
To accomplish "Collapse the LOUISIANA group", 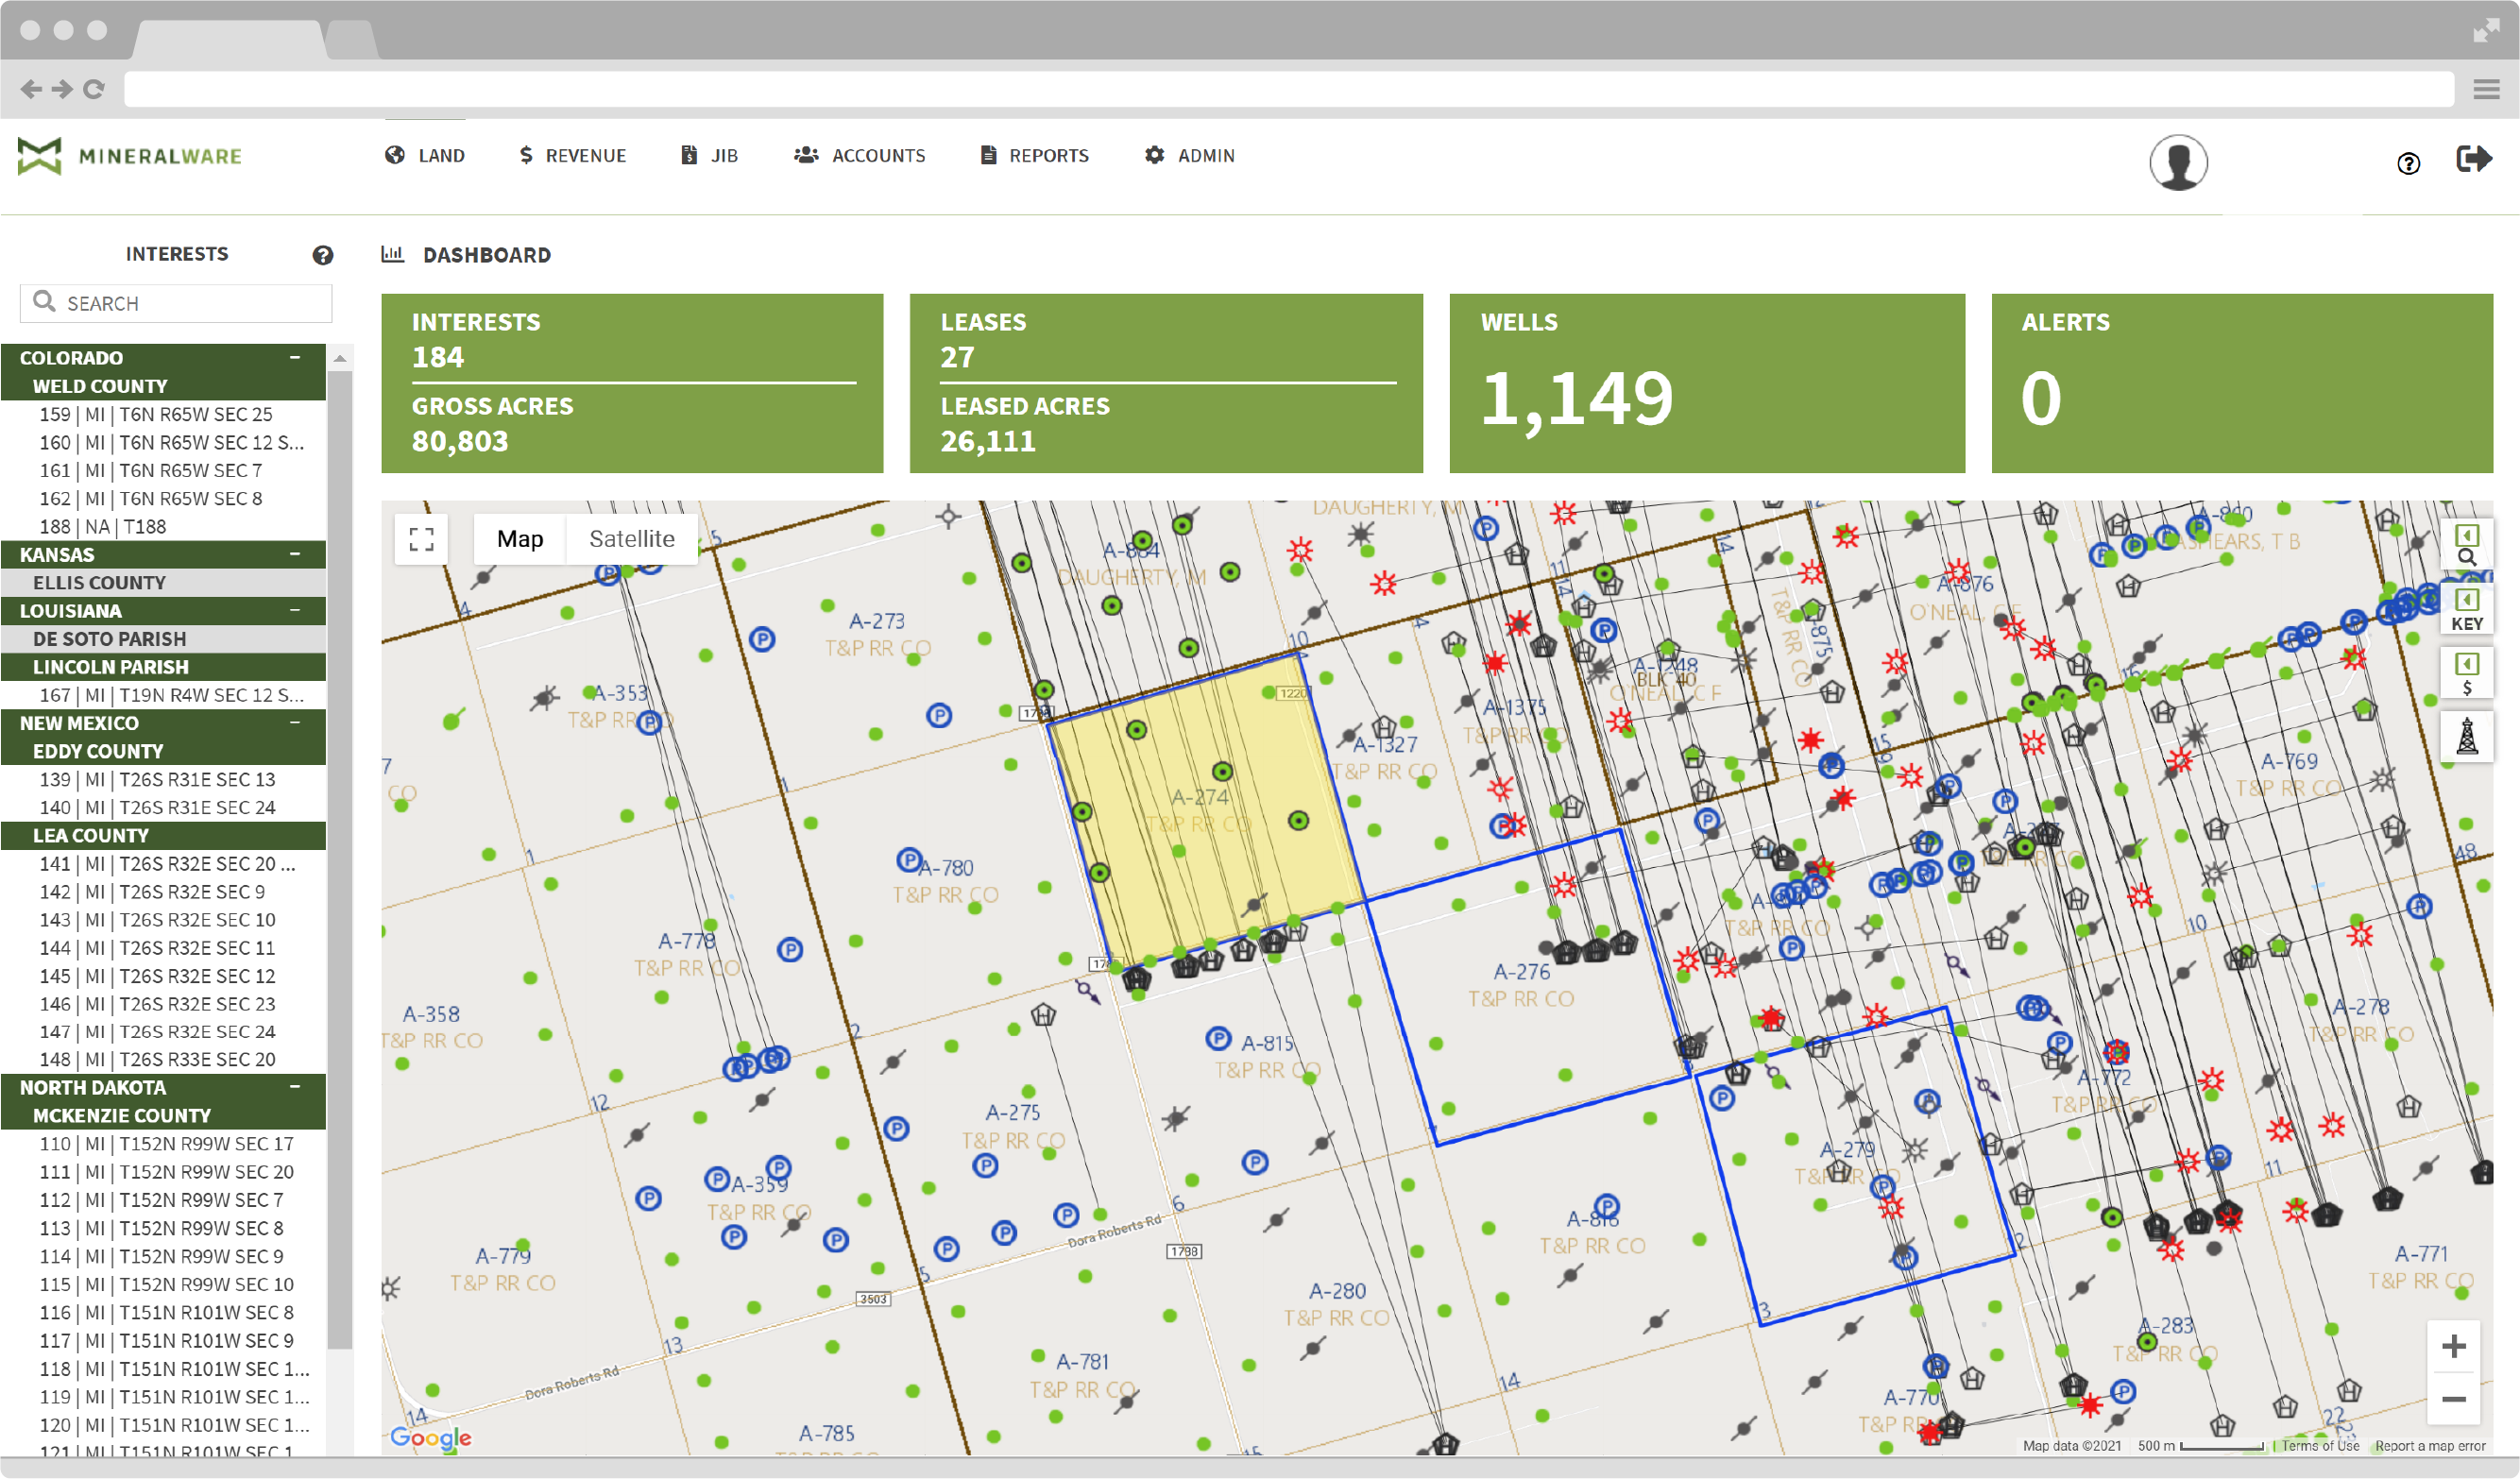I will pos(295,610).
